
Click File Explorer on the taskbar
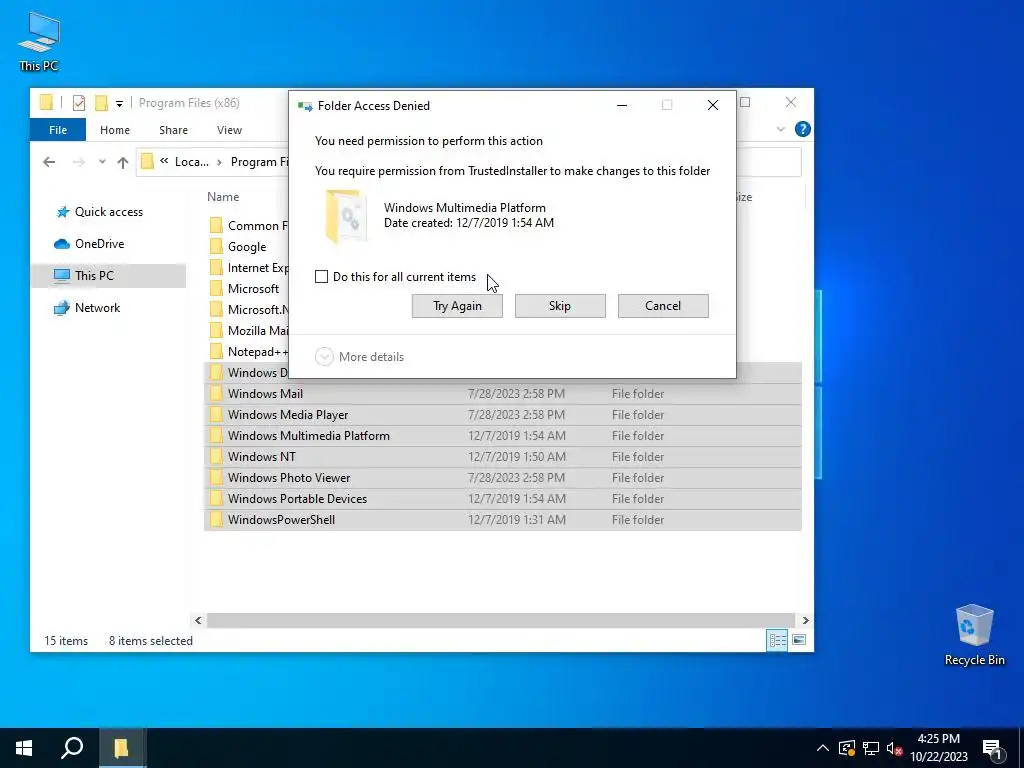click(x=121, y=748)
